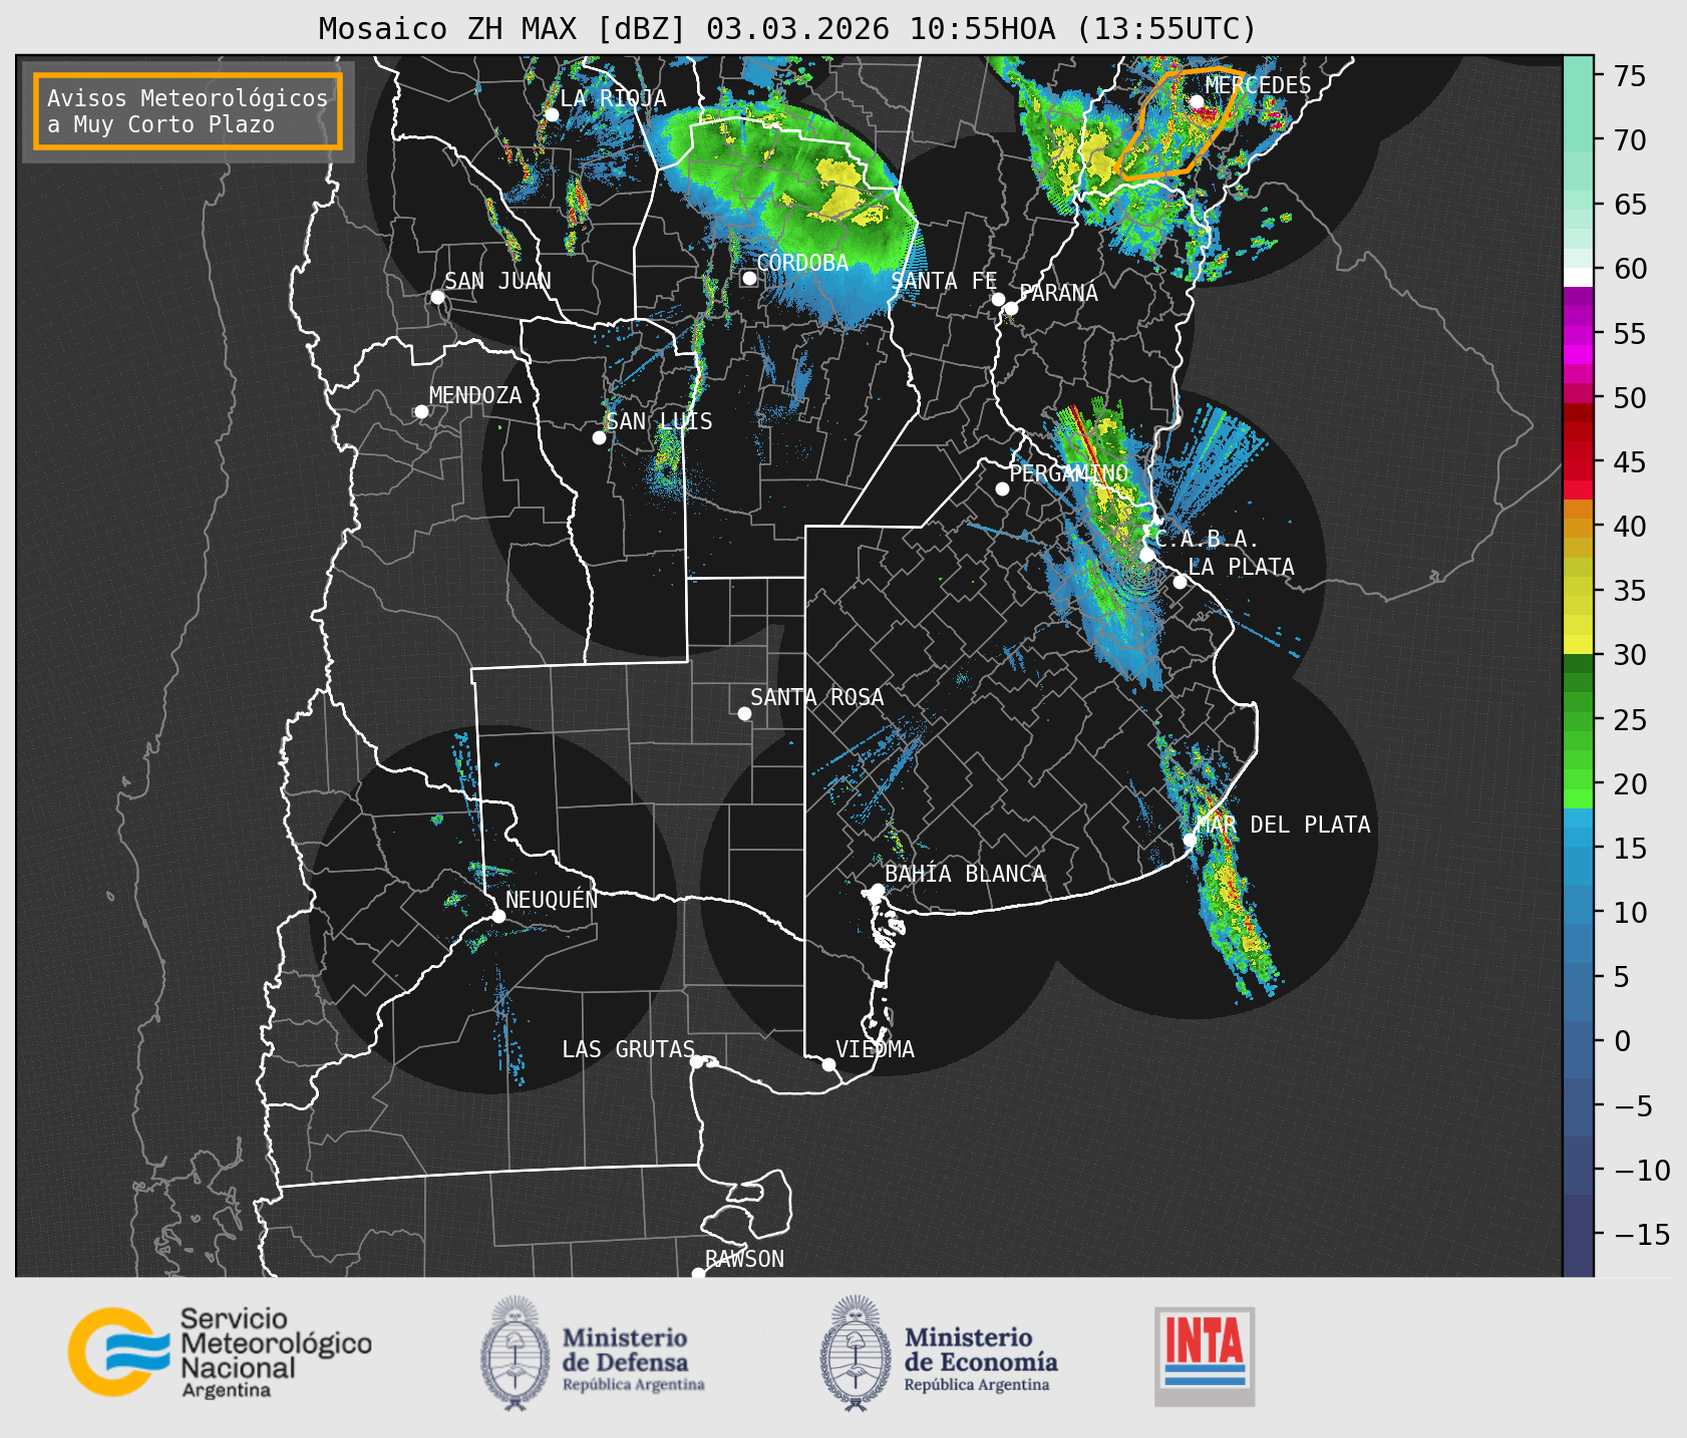Click the Avisos Meteorológicos a Muy Corto Plazo legend box
Viewport: 1687px width, 1438px height.
(188, 110)
